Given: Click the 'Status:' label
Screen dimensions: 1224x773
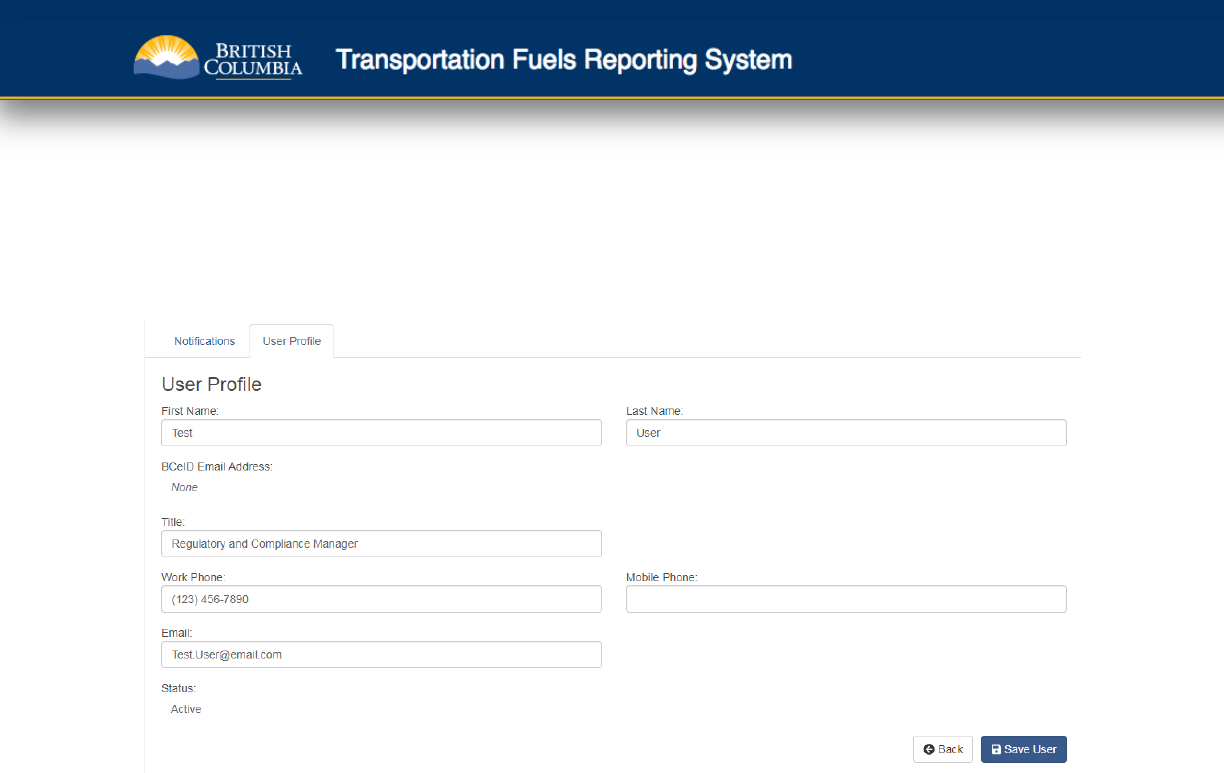Looking at the screenshot, I should pos(179,688).
